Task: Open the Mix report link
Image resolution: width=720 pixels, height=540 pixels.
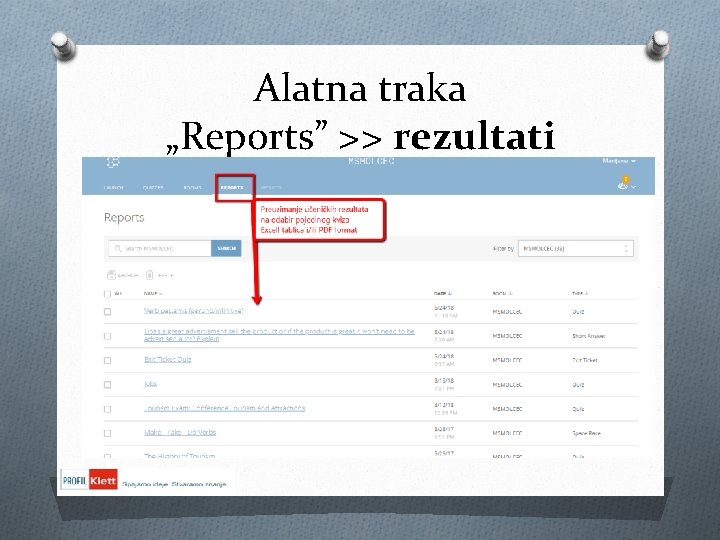Action: pos(151,384)
